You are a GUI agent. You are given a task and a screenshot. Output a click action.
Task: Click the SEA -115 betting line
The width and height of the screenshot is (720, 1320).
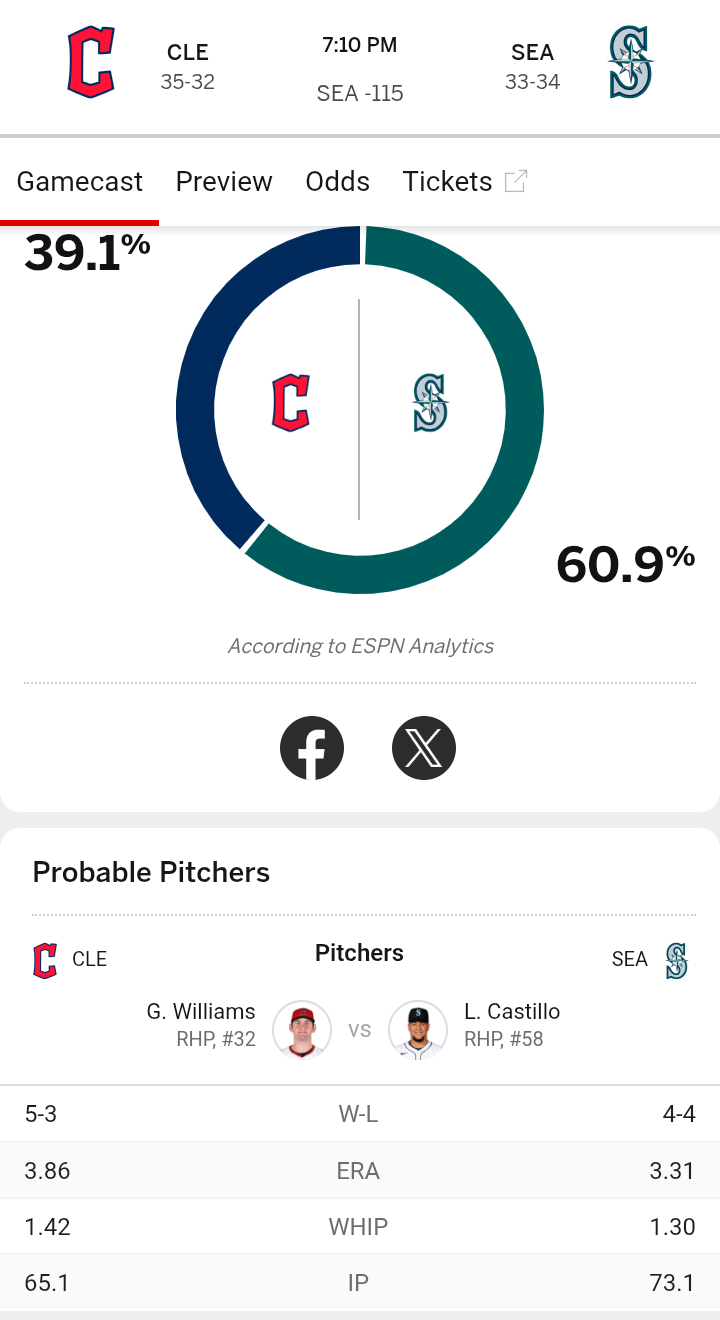360,94
